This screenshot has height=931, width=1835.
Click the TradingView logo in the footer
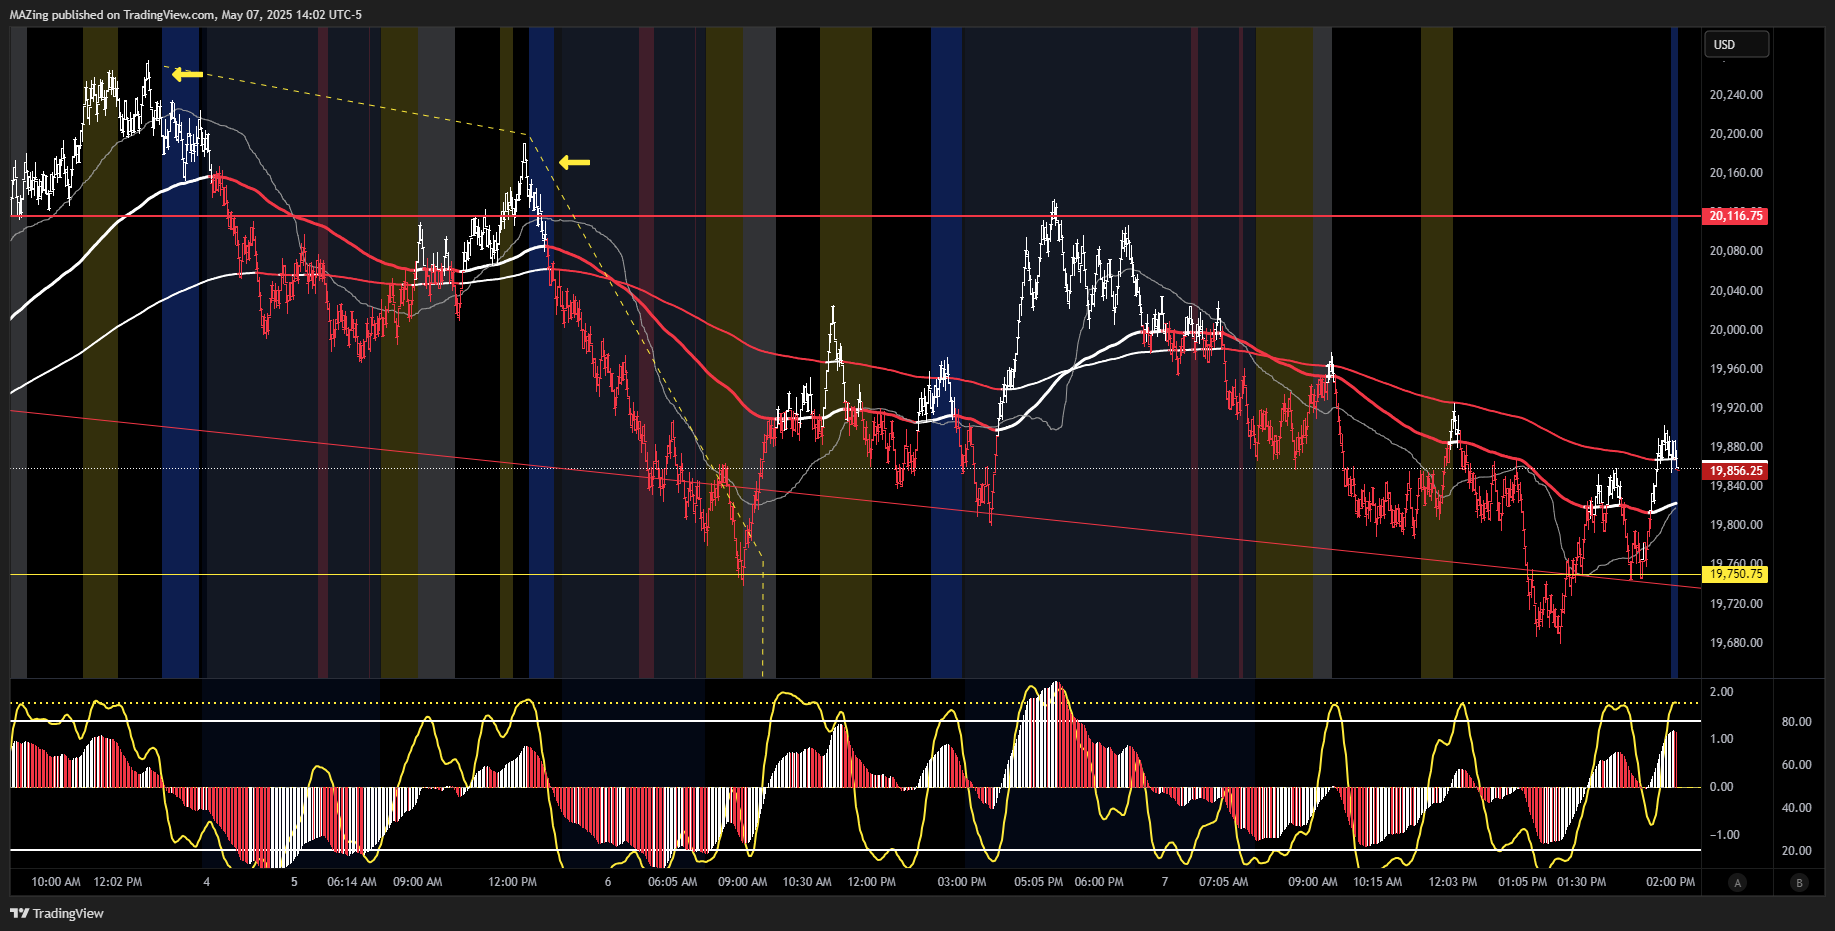(57, 913)
